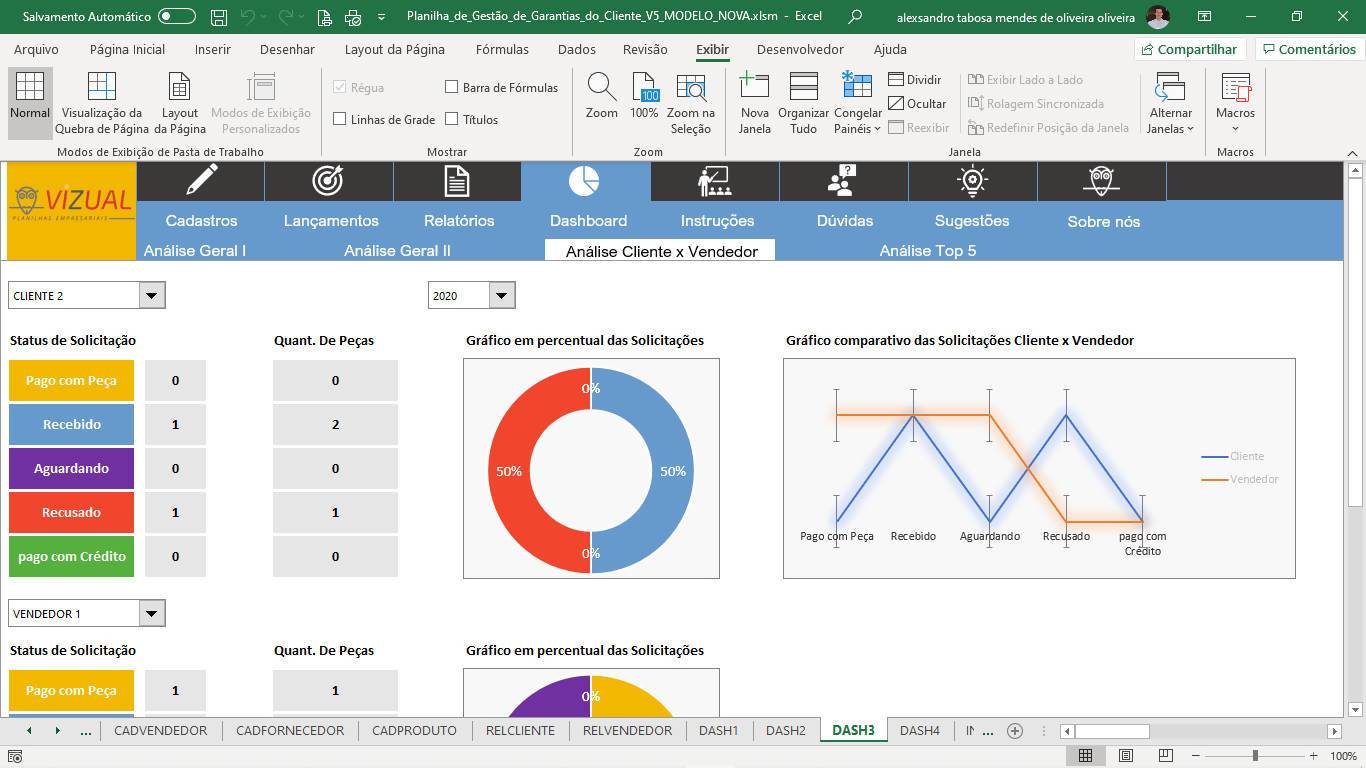Go to Análise Geral I page
The height and width of the screenshot is (768, 1366).
pos(195,250)
